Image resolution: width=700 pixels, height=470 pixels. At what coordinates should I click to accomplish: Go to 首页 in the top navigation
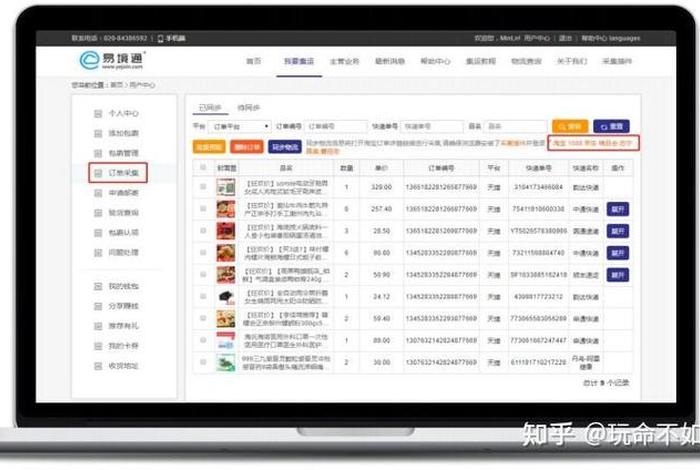click(x=254, y=61)
